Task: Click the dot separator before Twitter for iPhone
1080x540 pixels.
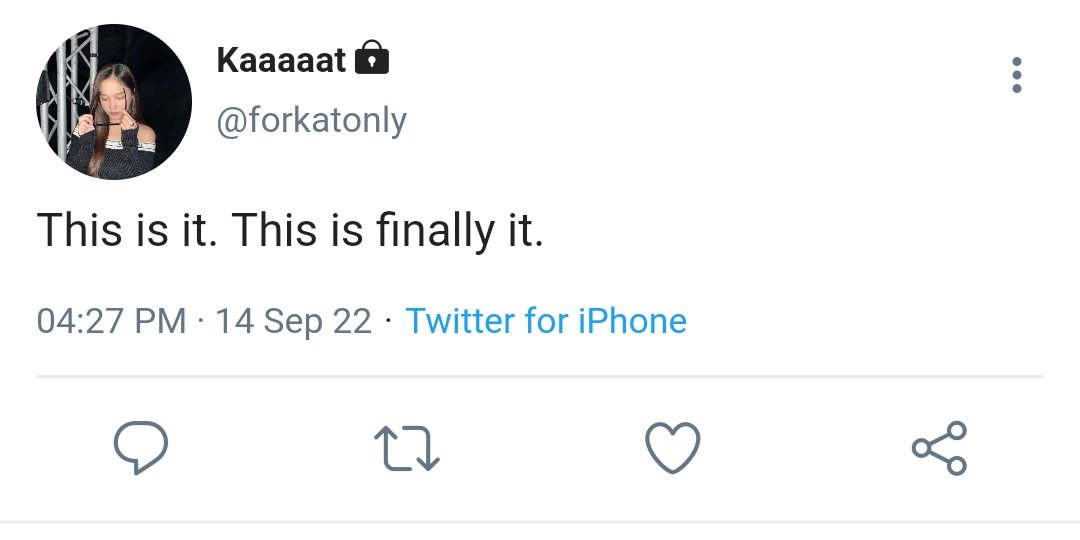Action: (388, 322)
